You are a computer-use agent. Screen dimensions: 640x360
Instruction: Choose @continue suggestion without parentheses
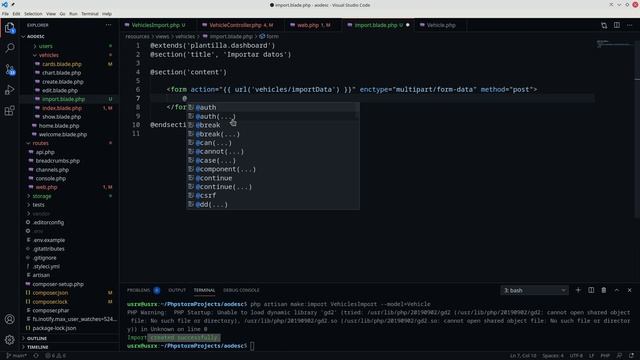[273, 178]
